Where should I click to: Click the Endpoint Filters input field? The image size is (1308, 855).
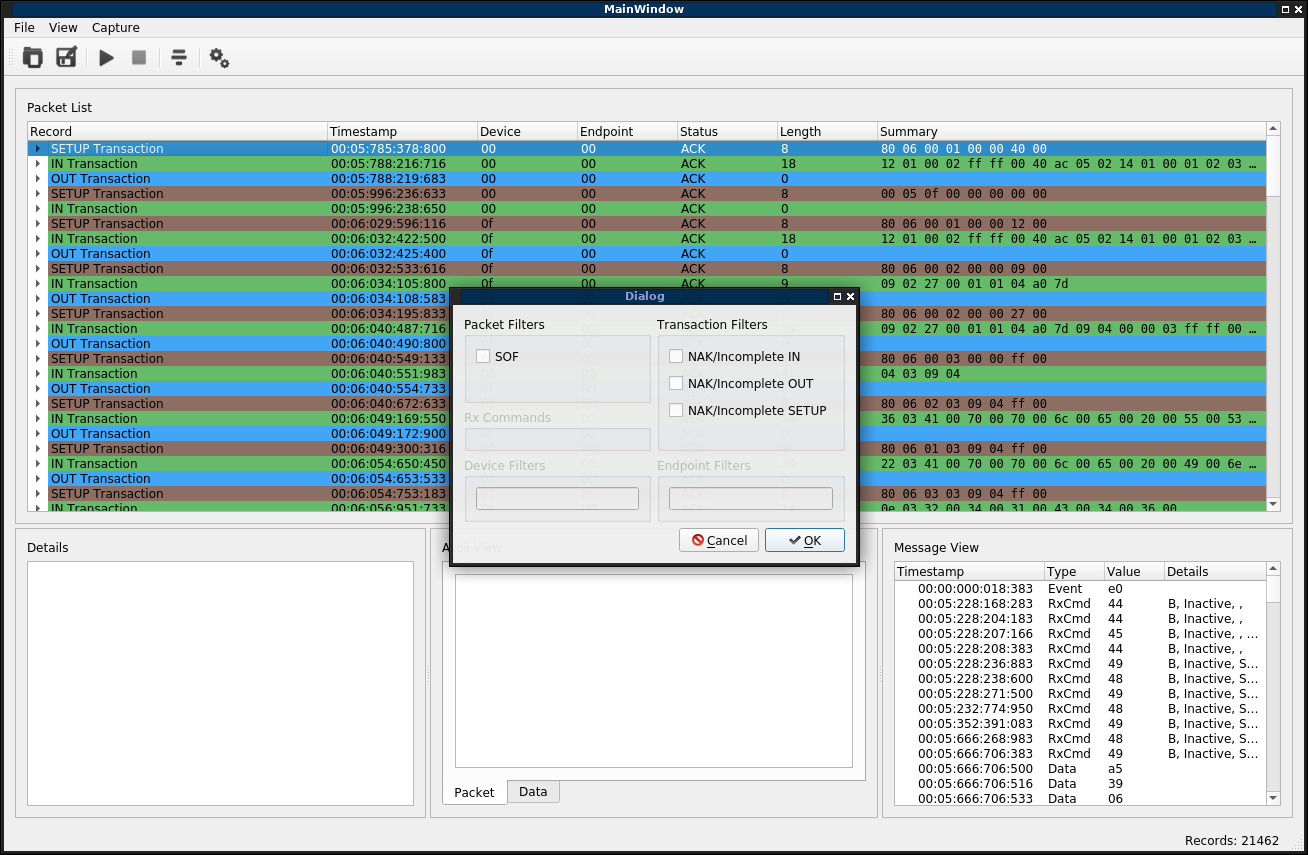click(751, 498)
